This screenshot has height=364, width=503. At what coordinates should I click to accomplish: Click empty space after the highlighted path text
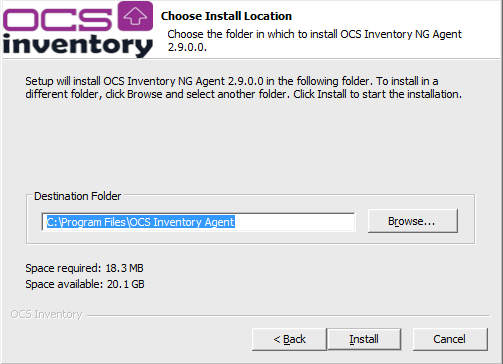(295, 222)
